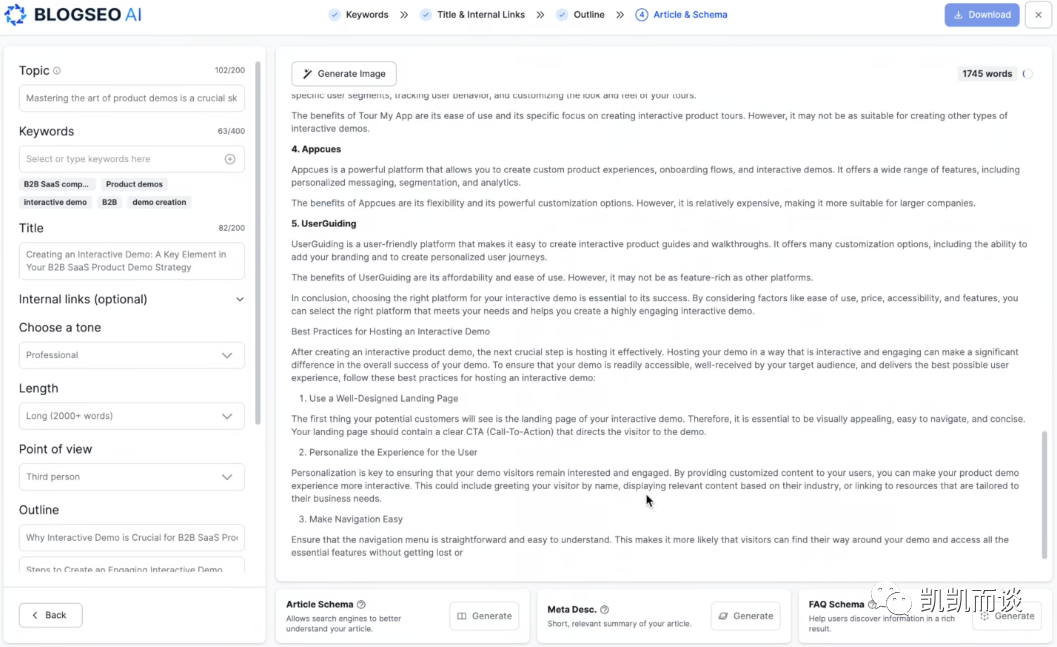The height and width of the screenshot is (647, 1057).
Task: Click the BLOGSEO AI logo icon
Action: click(15, 14)
